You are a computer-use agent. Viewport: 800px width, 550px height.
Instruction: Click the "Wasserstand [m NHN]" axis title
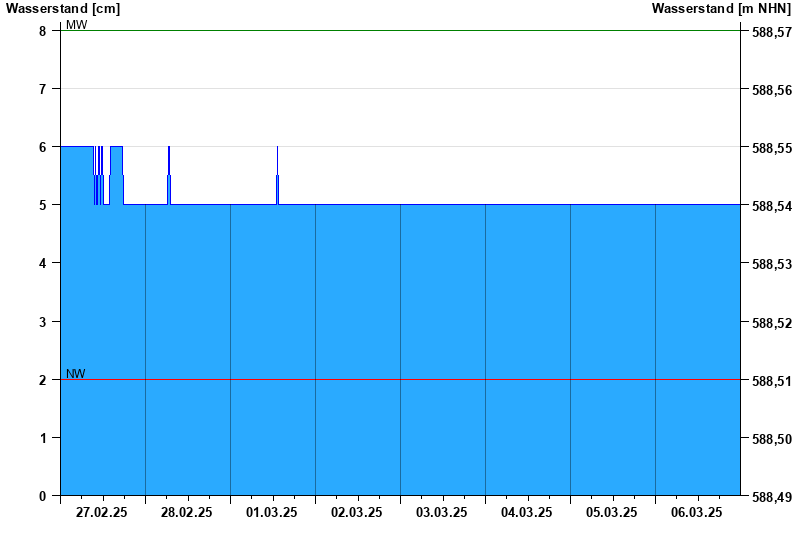click(x=721, y=9)
